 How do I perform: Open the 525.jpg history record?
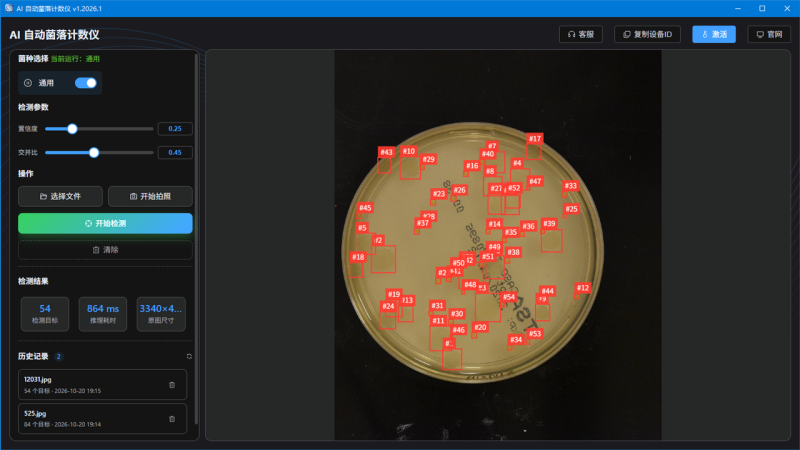(102, 419)
